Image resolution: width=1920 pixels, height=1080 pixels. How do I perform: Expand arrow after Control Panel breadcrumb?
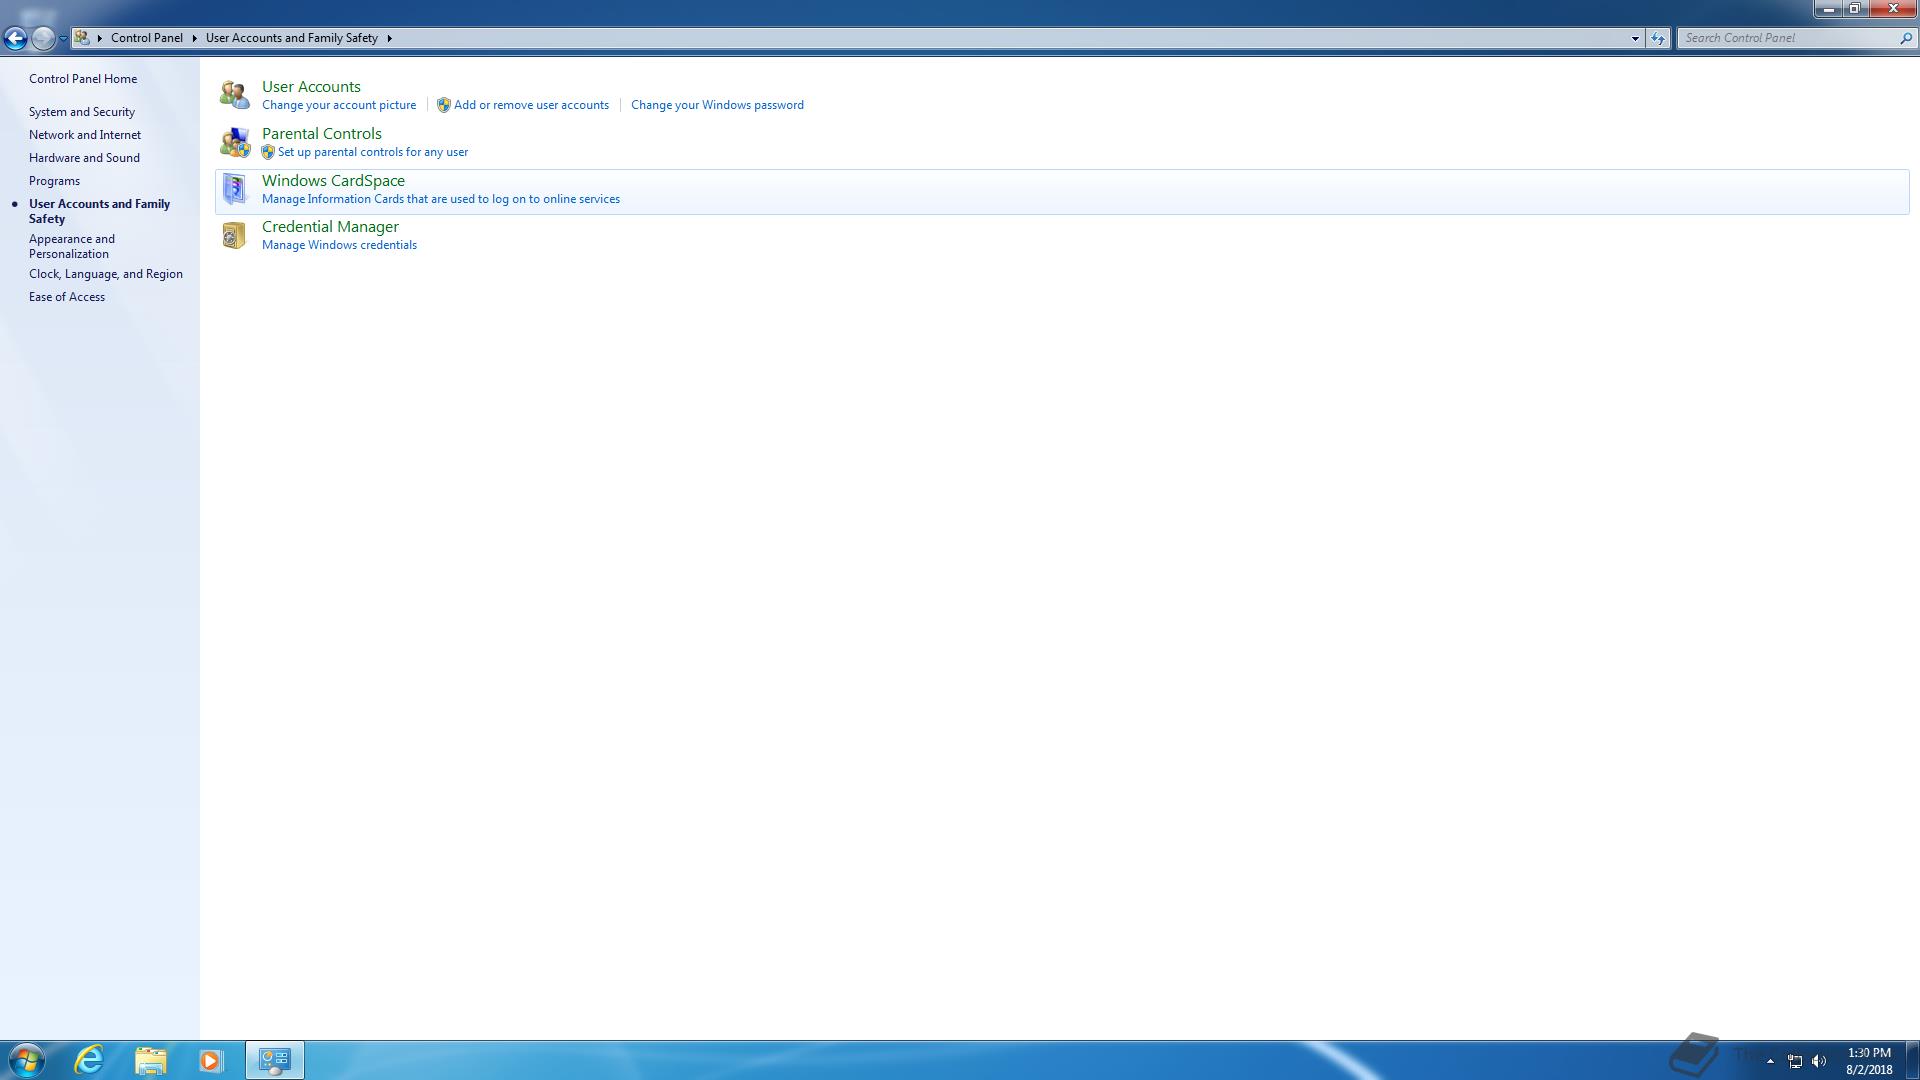(x=194, y=38)
